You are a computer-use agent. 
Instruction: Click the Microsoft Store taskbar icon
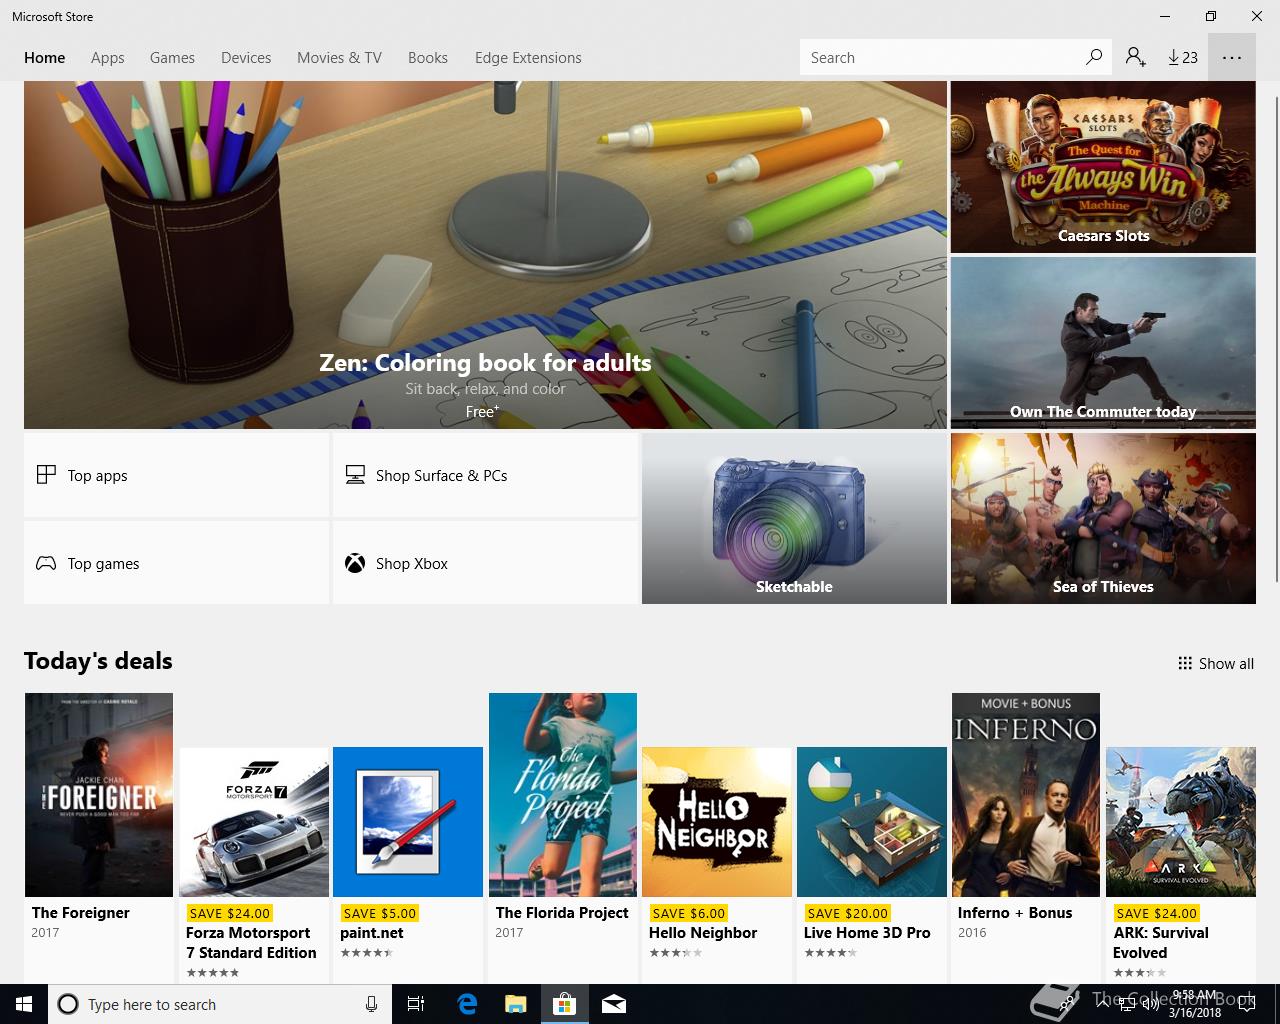564,1004
